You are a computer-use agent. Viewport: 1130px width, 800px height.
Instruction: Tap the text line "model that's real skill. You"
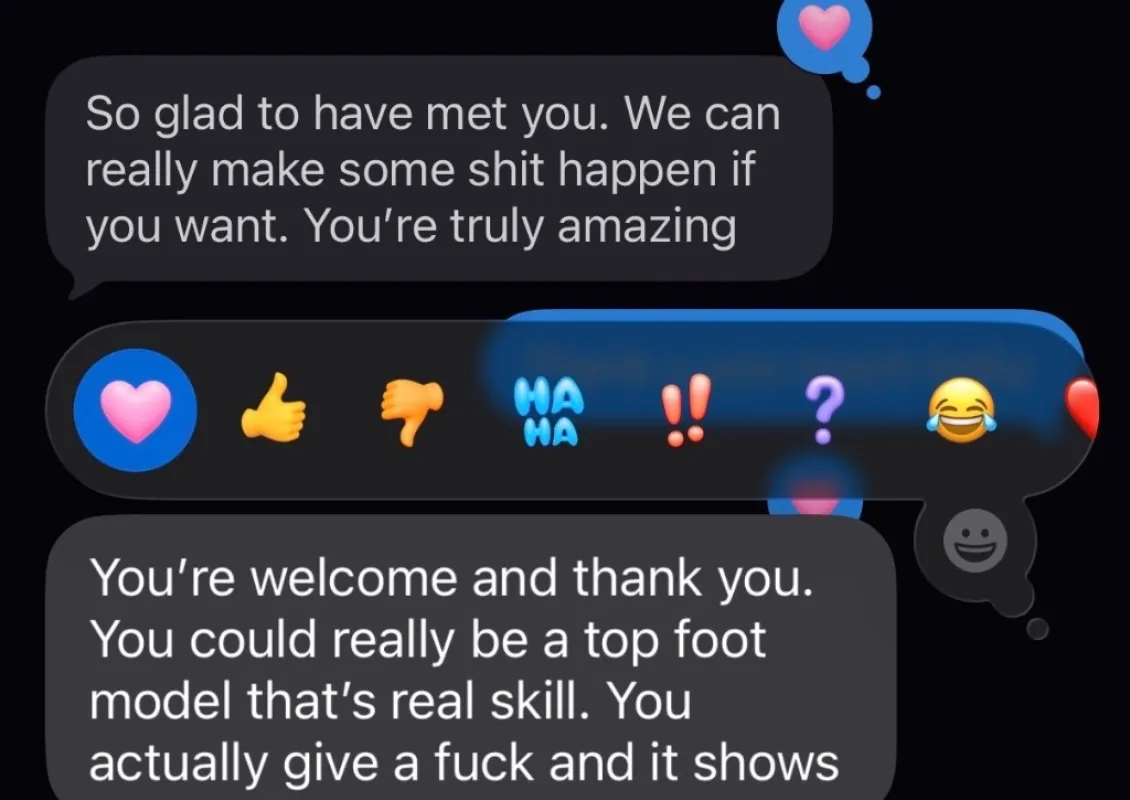click(x=390, y=701)
